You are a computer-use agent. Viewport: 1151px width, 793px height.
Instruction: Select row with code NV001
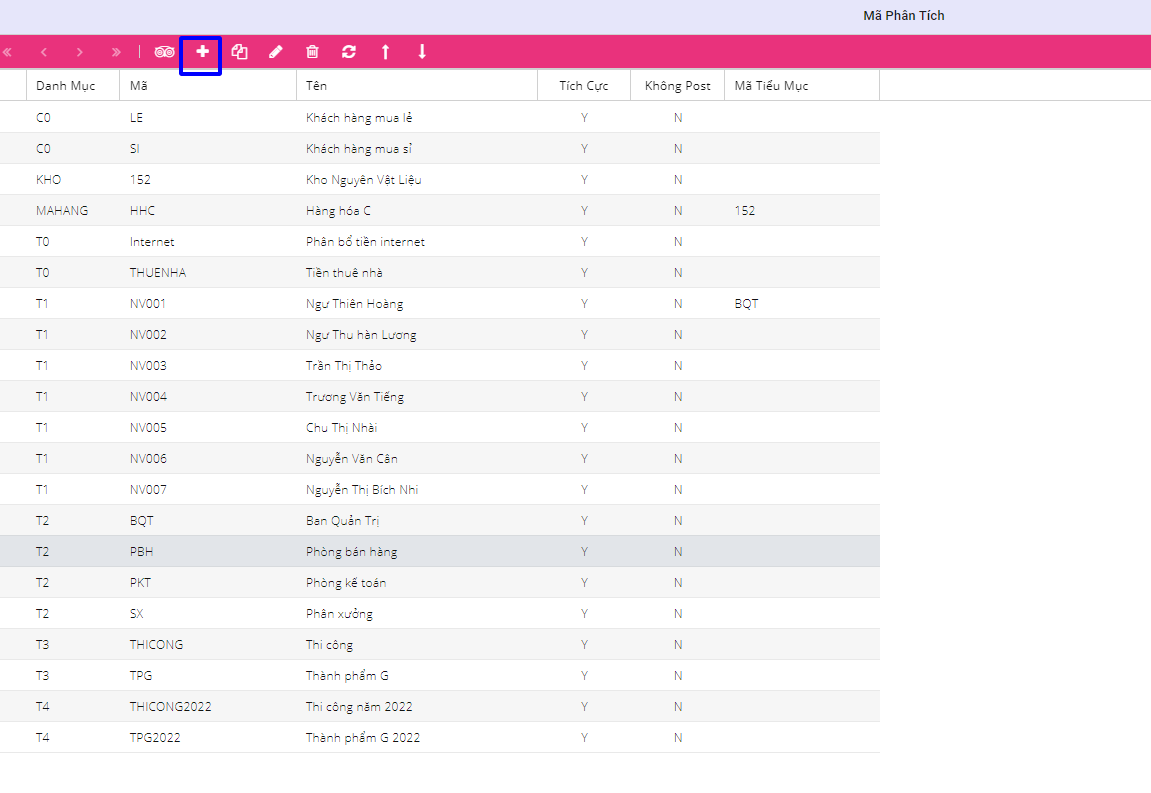click(x=148, y=304)
